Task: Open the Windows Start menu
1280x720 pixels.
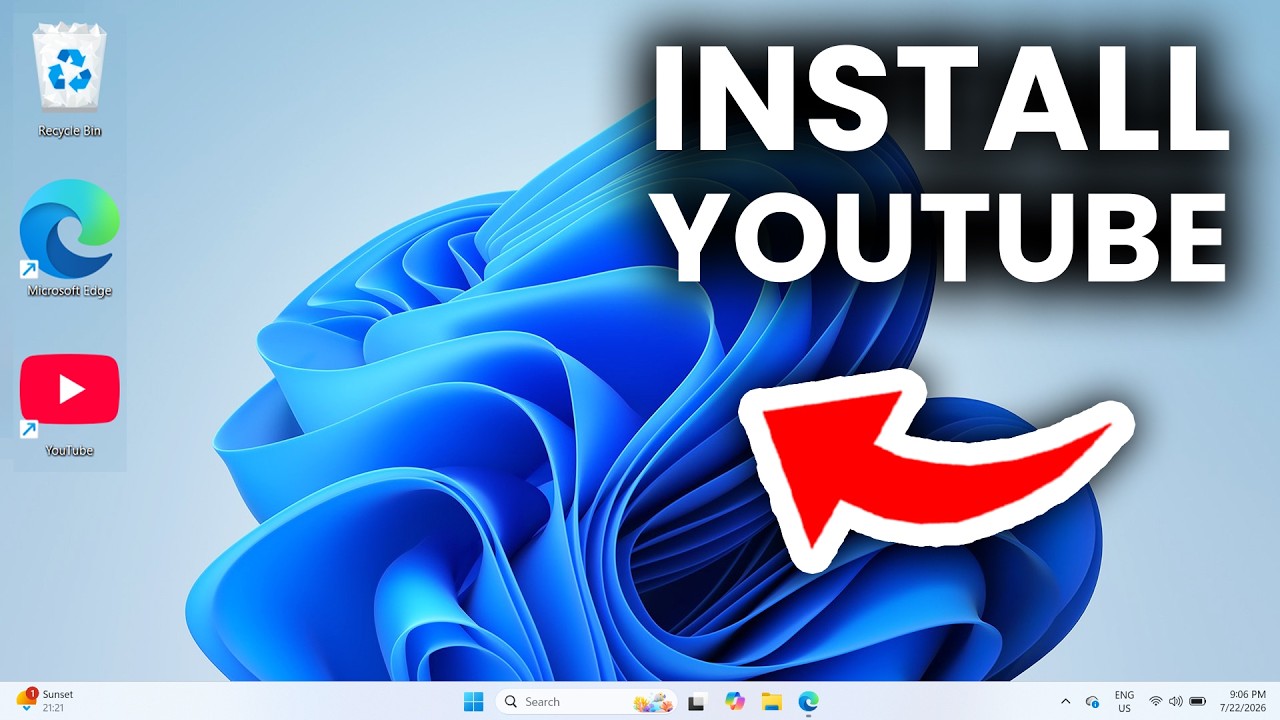Action: click(473, 702)
